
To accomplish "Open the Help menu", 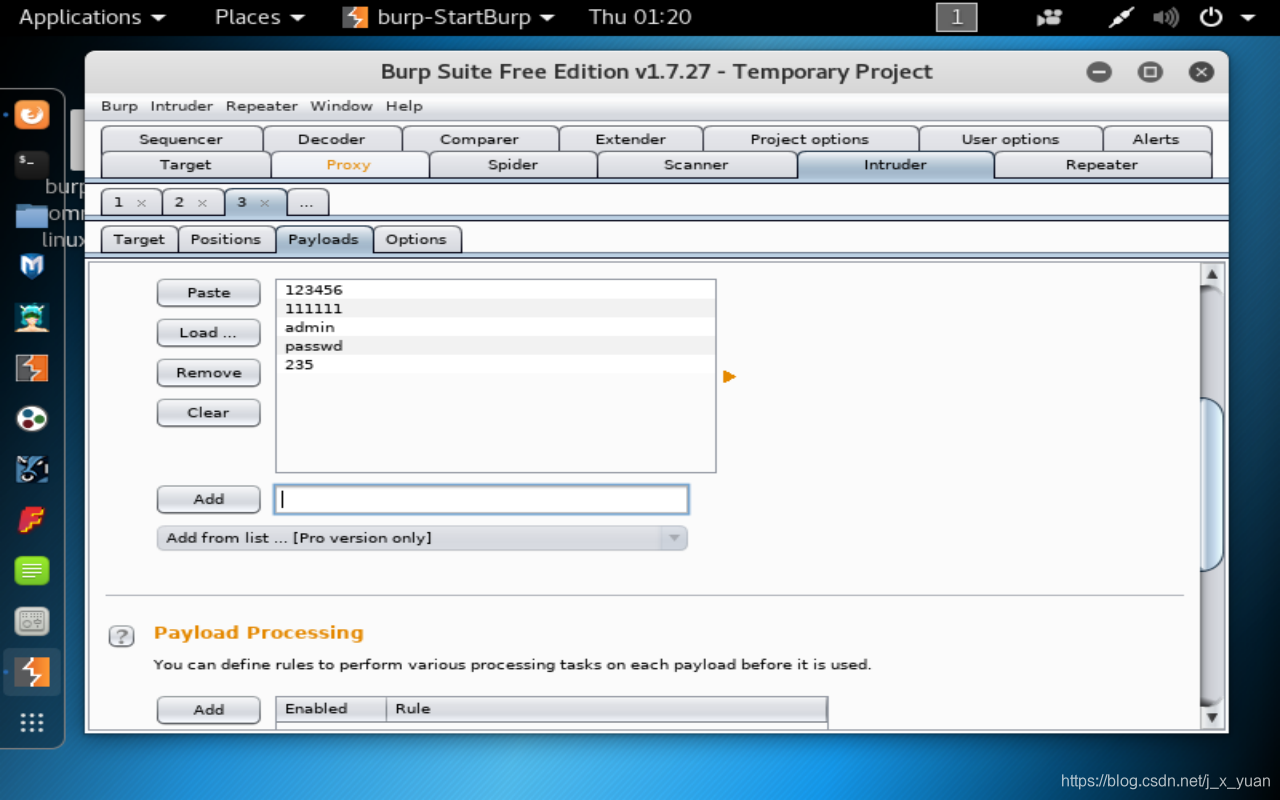I will click(x=404, y=106).
